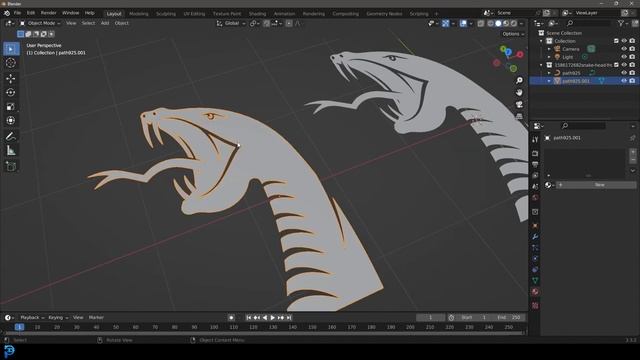Expand the Camera tree row
Screen dimensions: 640x360
pos(549,49)
